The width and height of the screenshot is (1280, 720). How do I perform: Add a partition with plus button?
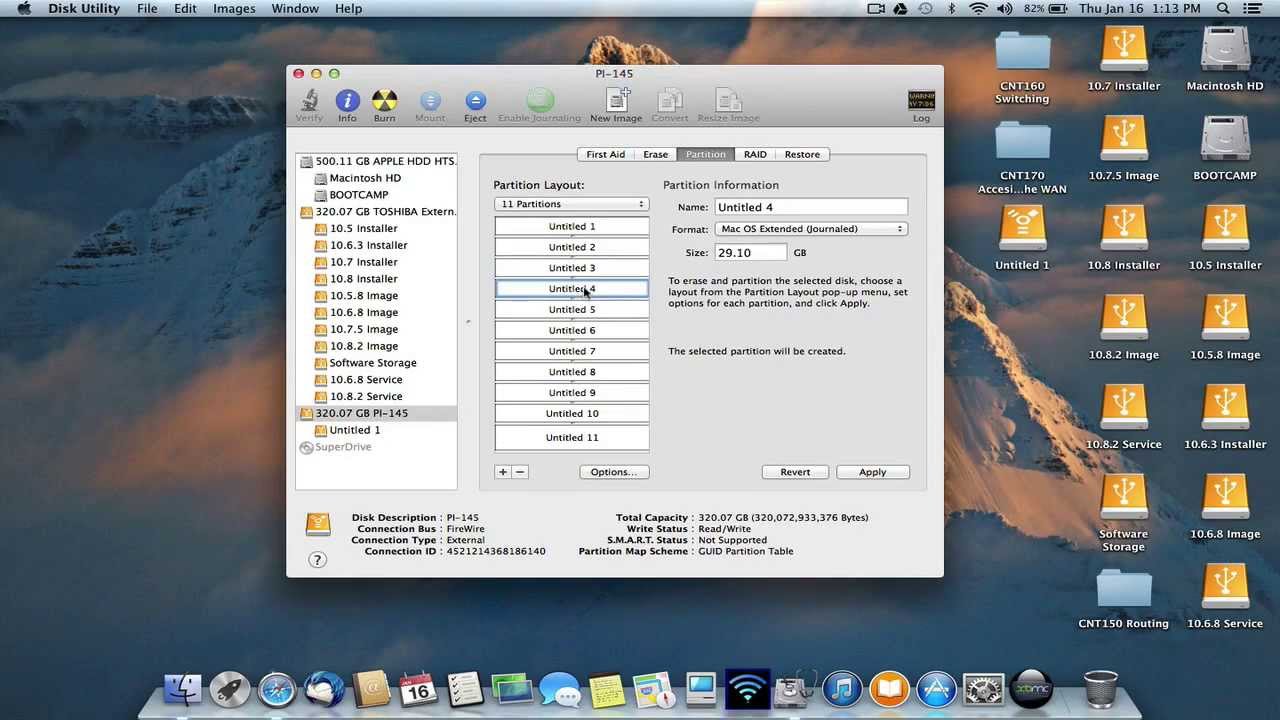click(503, 472)
